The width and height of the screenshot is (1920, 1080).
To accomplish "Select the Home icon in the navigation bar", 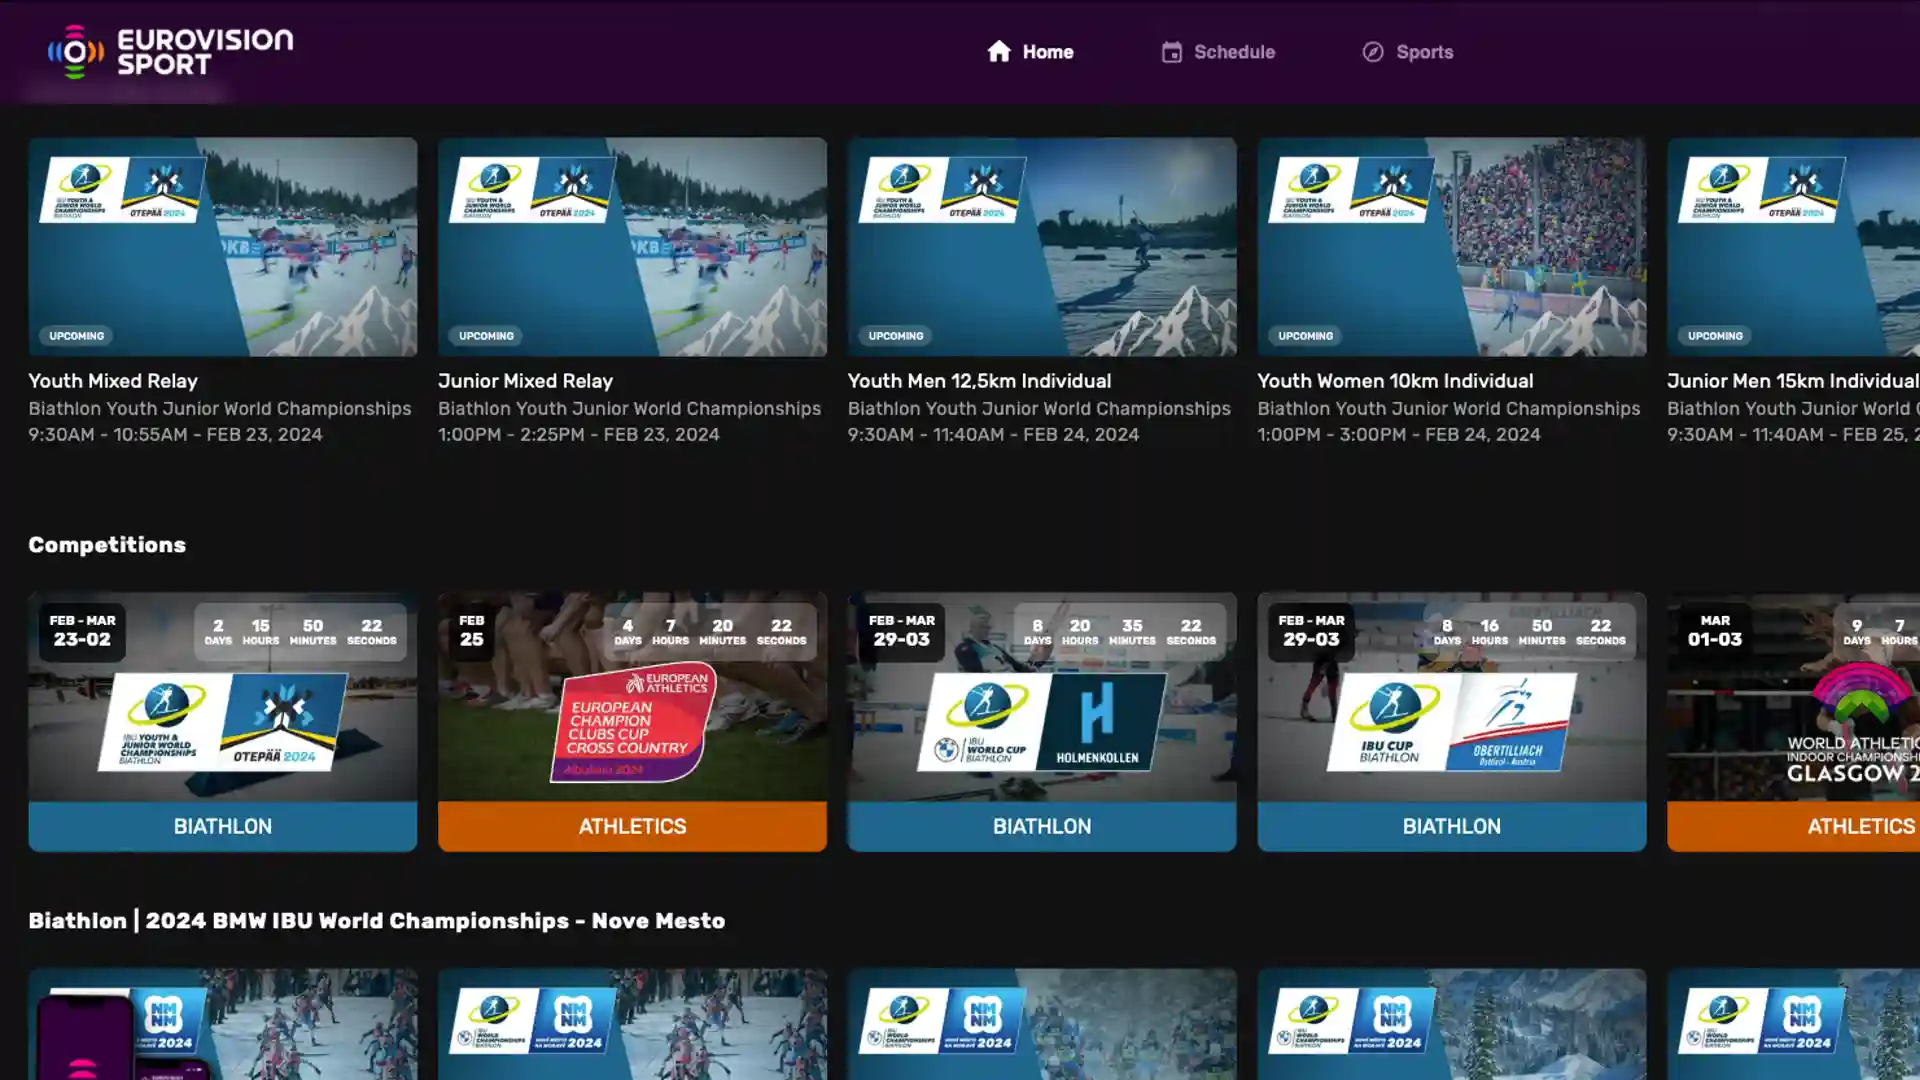I will click(1000, 51).
